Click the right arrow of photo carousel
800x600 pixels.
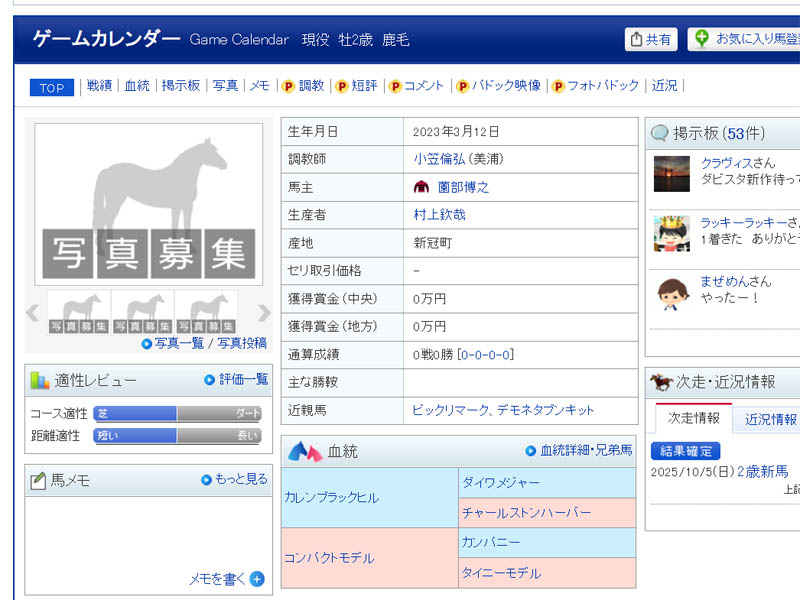coord(264,312)
